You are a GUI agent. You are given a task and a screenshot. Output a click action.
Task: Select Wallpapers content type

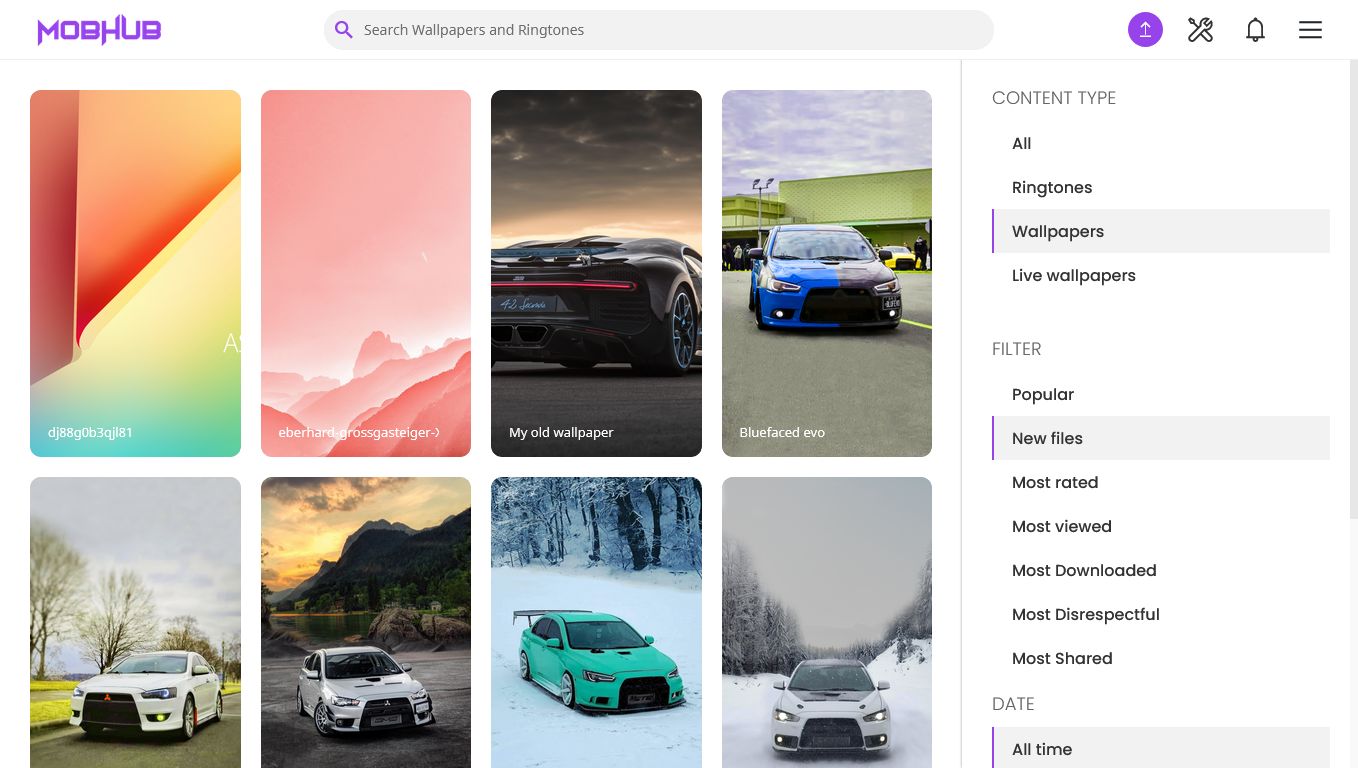click(x=1161, y=231)
